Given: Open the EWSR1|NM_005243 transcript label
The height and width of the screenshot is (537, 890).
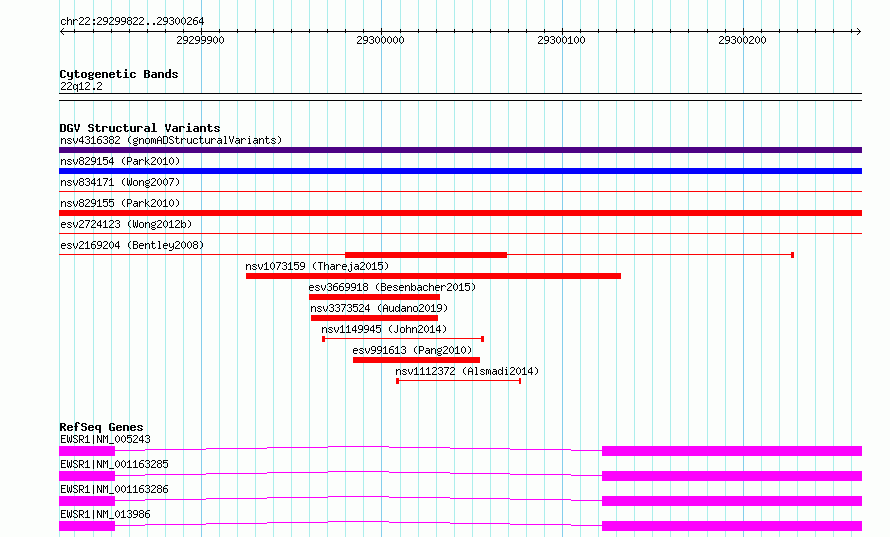Looking at the screenshot, I should (x=105, y=439).
